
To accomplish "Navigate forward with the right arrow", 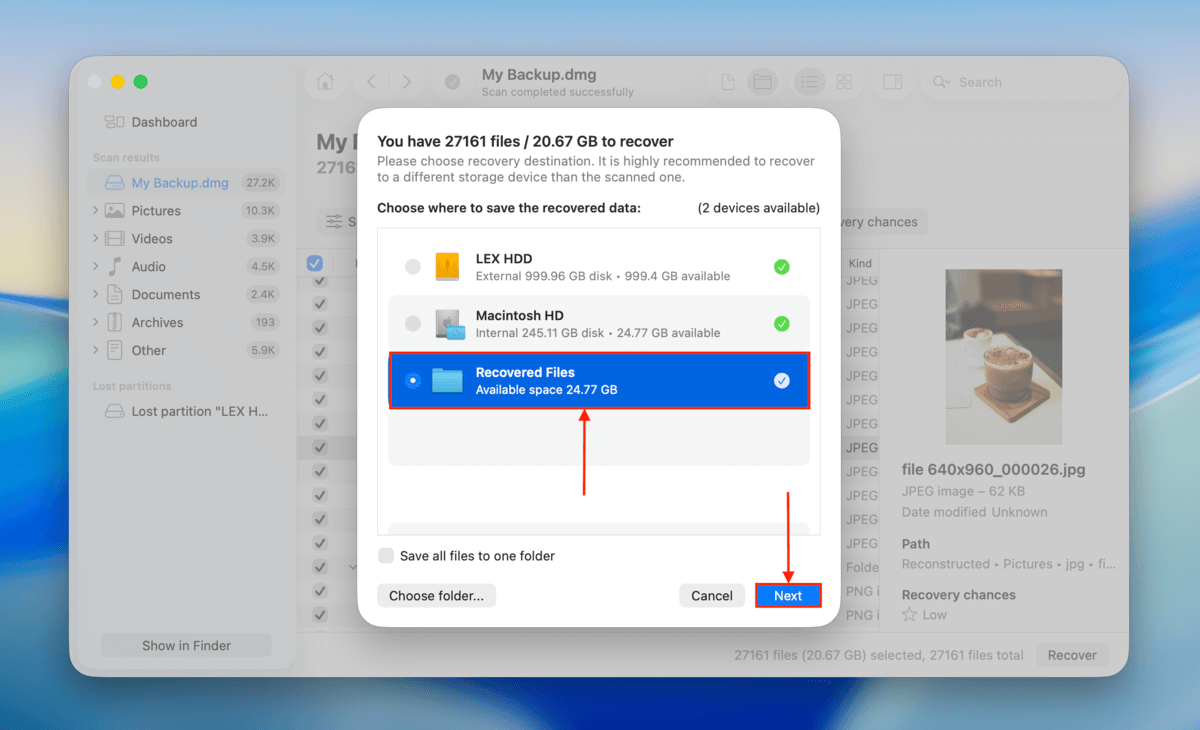I will click(406, 82).
